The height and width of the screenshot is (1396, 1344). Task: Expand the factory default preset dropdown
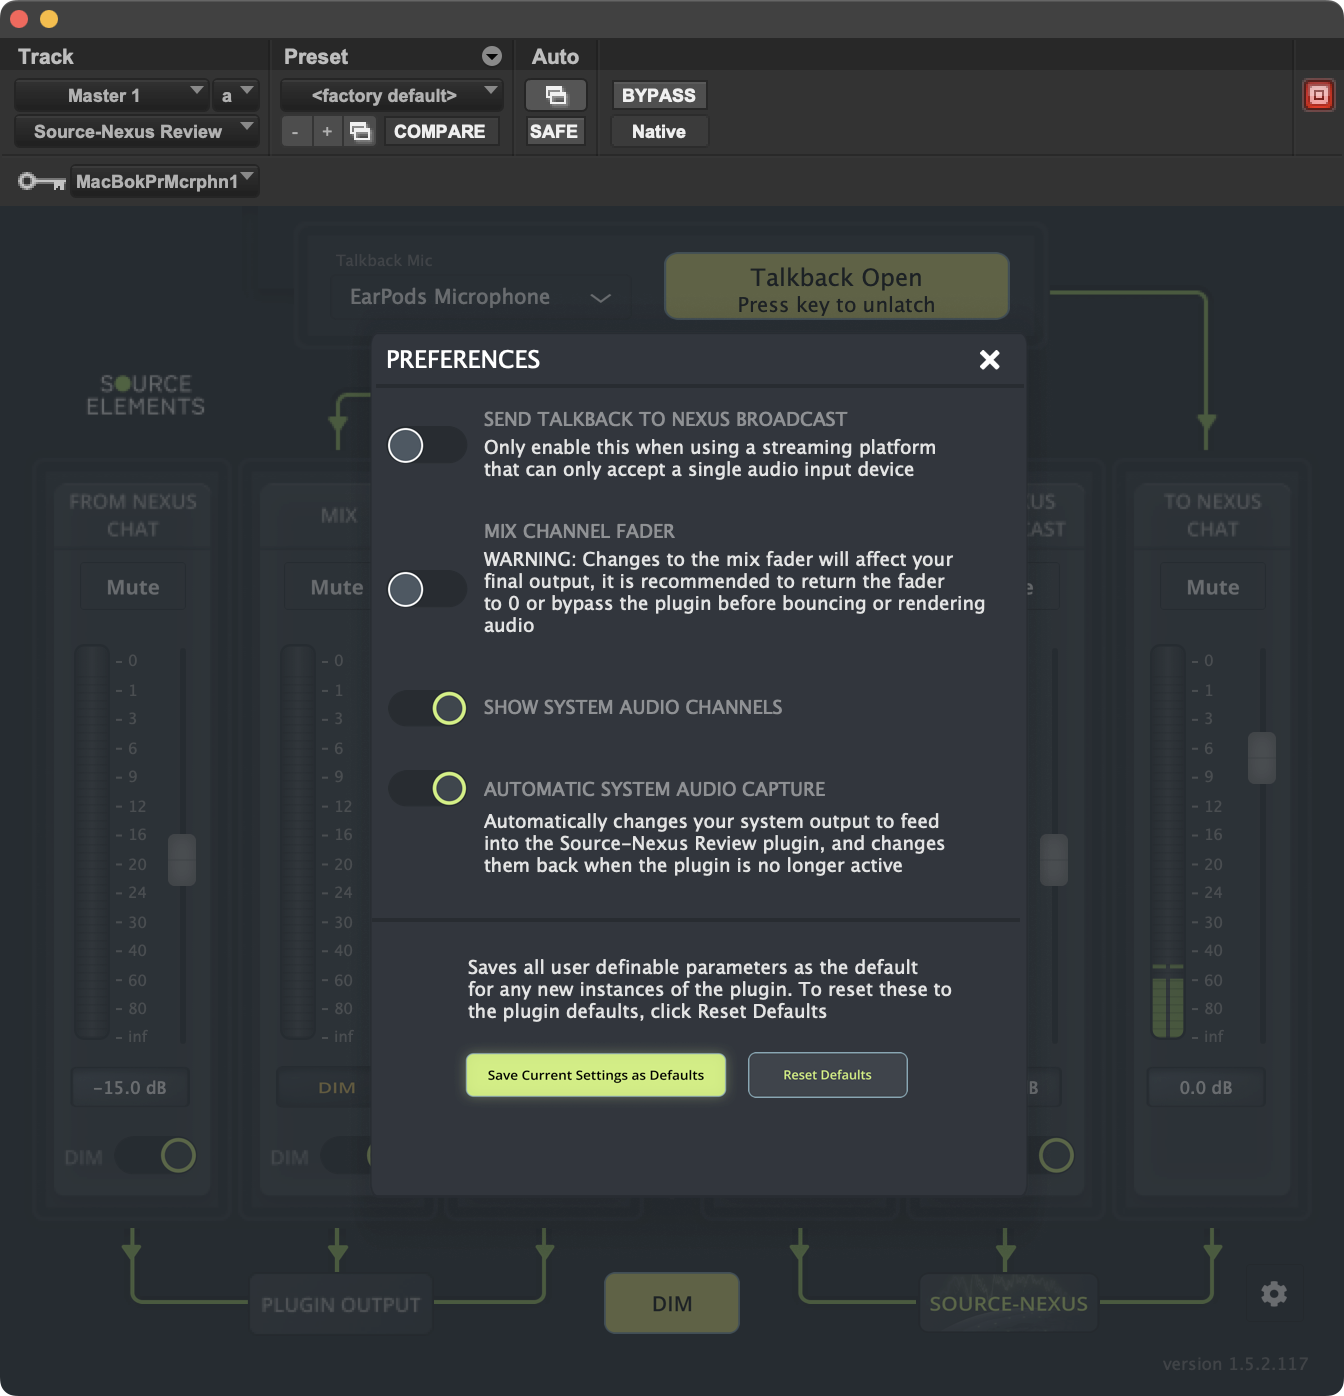pos(391,95)
